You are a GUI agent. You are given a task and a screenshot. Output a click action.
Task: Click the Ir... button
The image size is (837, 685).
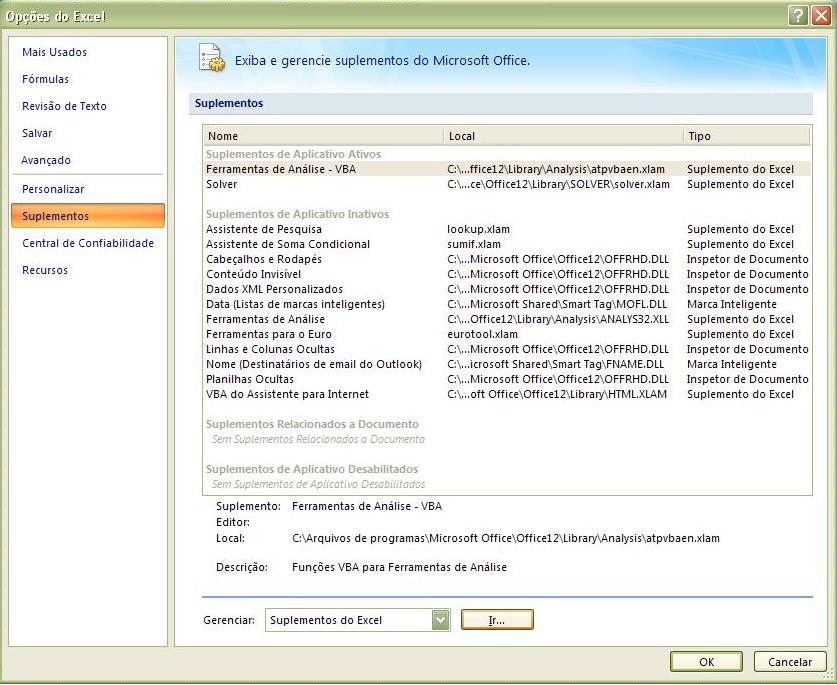pos(497,620)
